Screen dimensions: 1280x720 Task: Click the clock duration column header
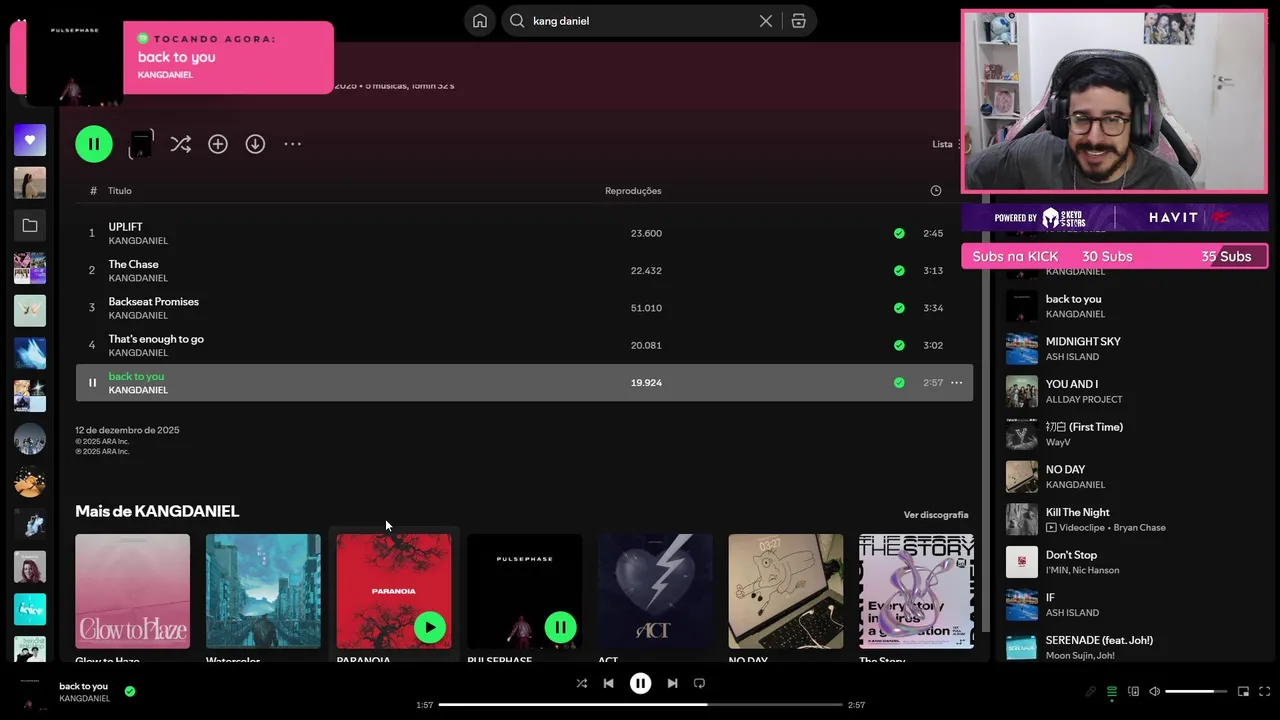click(936, 191)
